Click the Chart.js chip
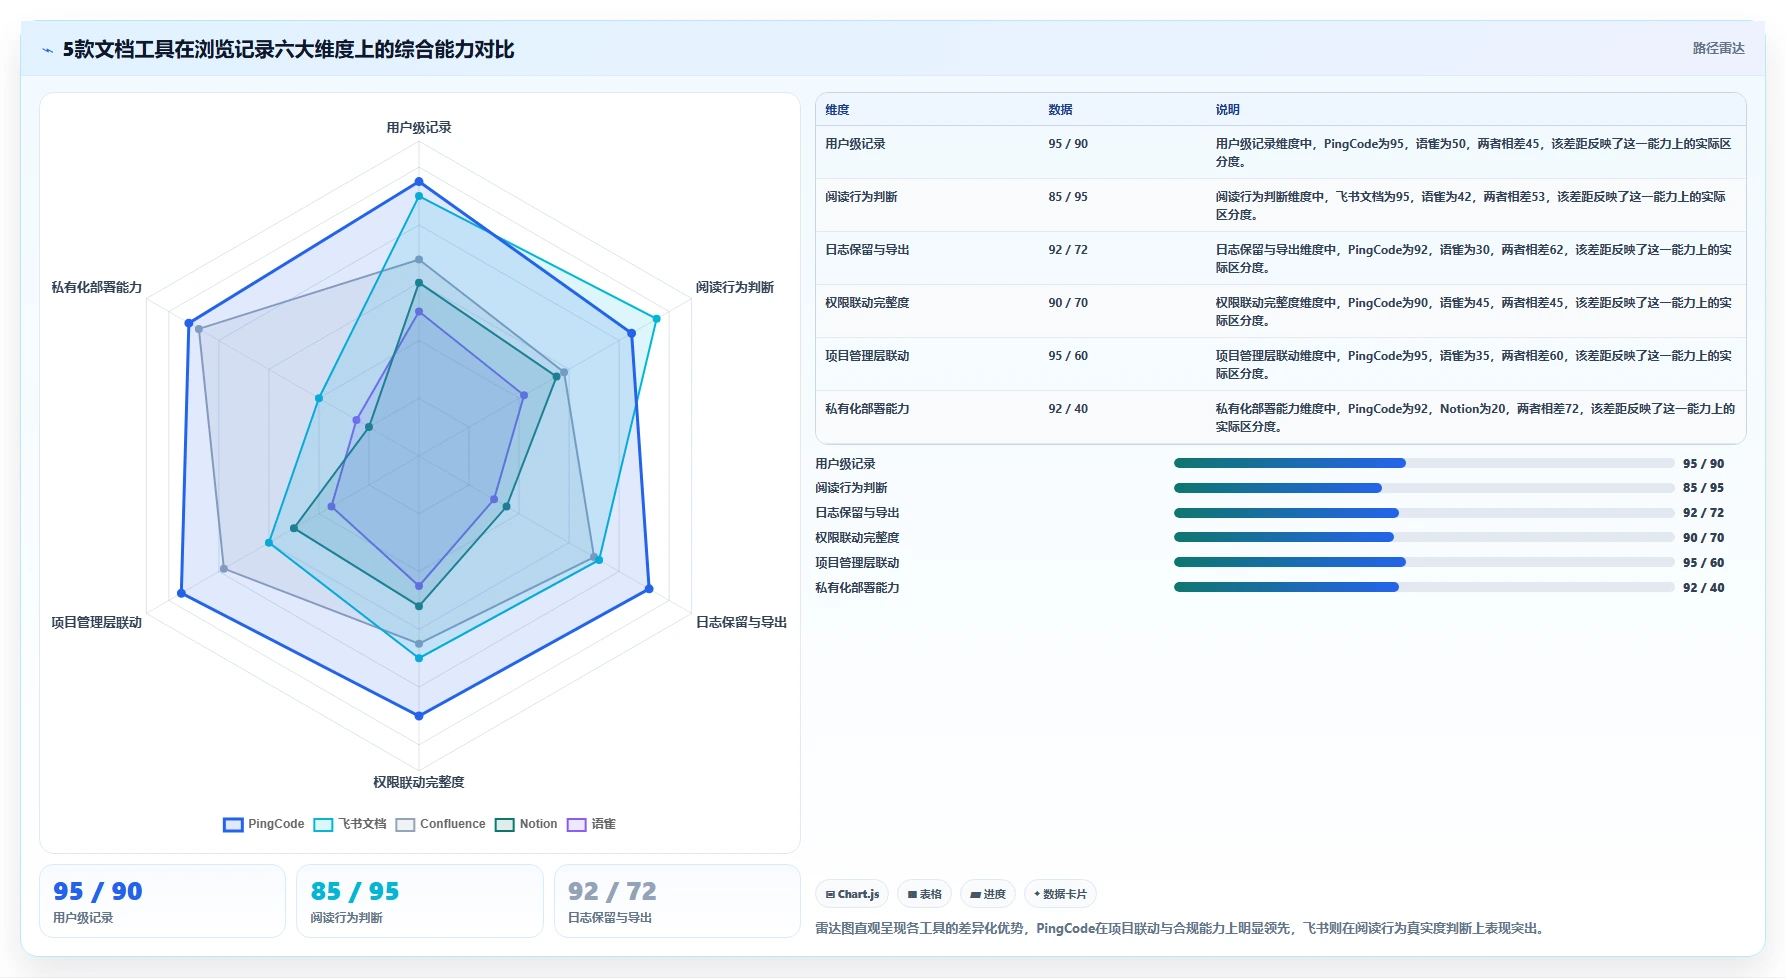This screenshot has height=978, width=1786. coord(852,894)
